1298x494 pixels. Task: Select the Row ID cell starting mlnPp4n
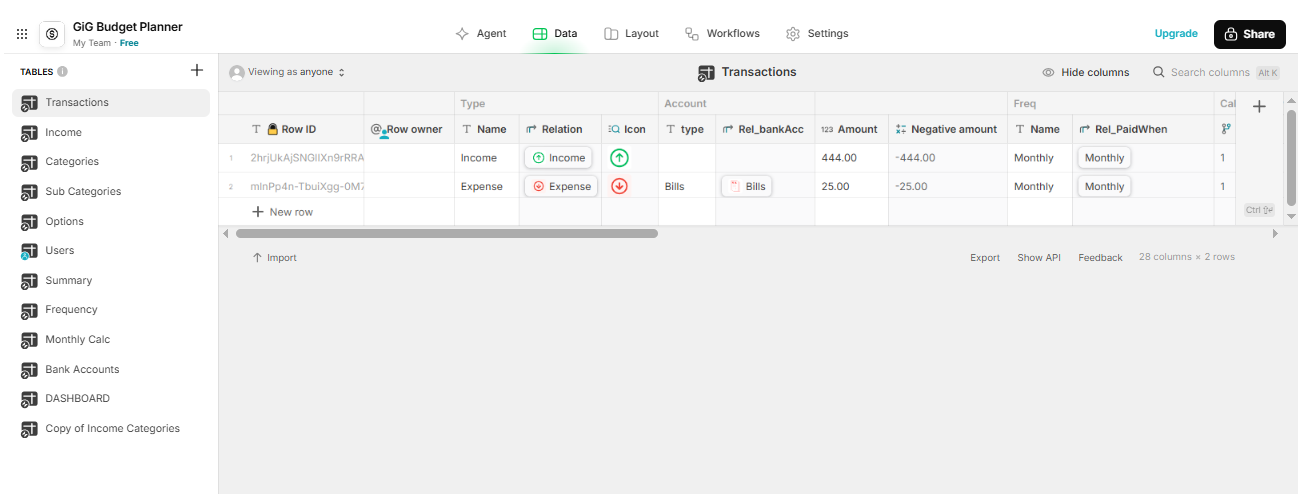tap(306, 186)
